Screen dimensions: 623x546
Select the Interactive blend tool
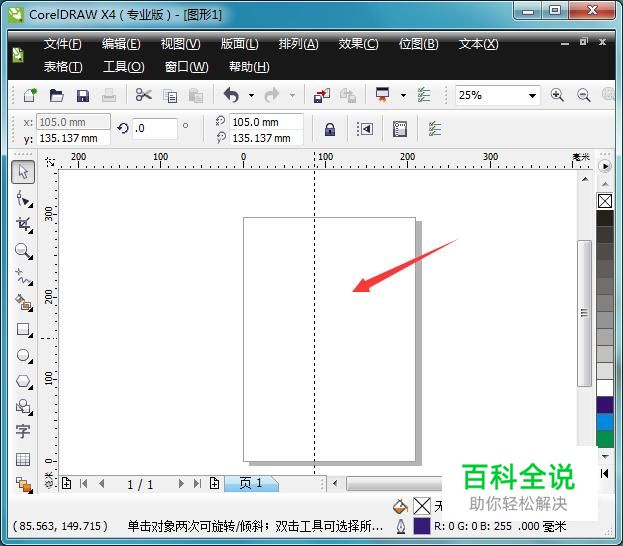point(24,485)
